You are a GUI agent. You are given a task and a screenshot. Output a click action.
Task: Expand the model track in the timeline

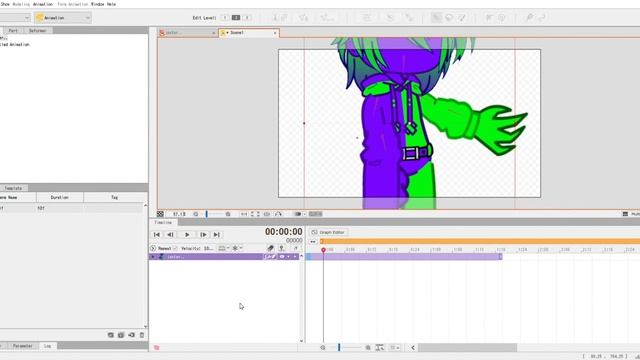(x=153, y=257)
